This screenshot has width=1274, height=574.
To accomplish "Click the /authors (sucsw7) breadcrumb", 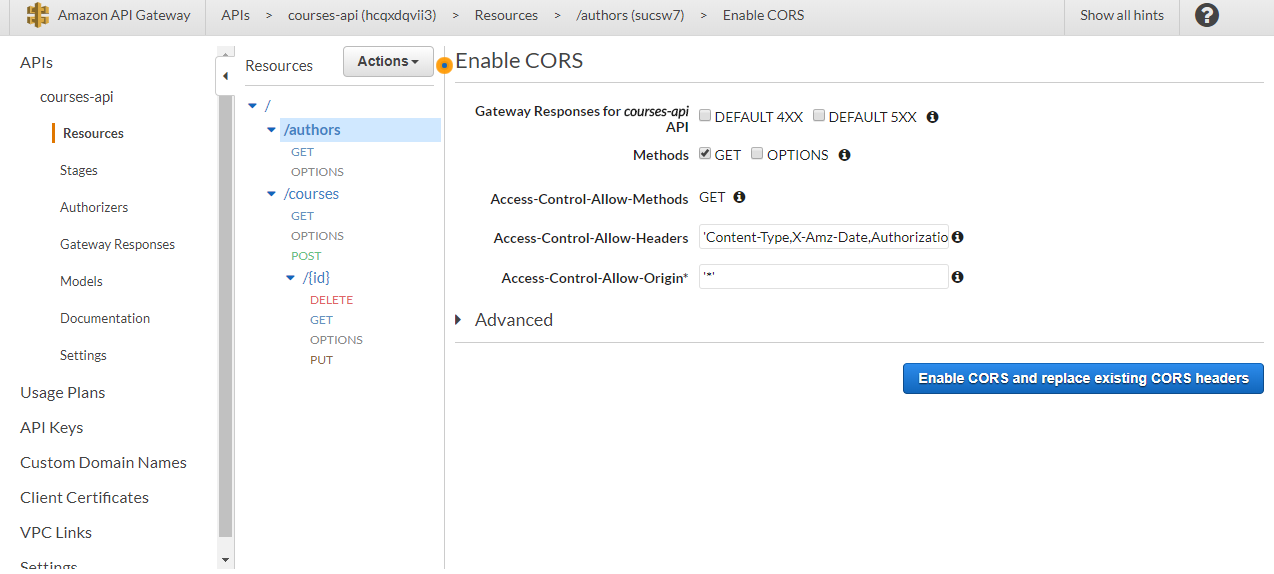I will (631, 15).
